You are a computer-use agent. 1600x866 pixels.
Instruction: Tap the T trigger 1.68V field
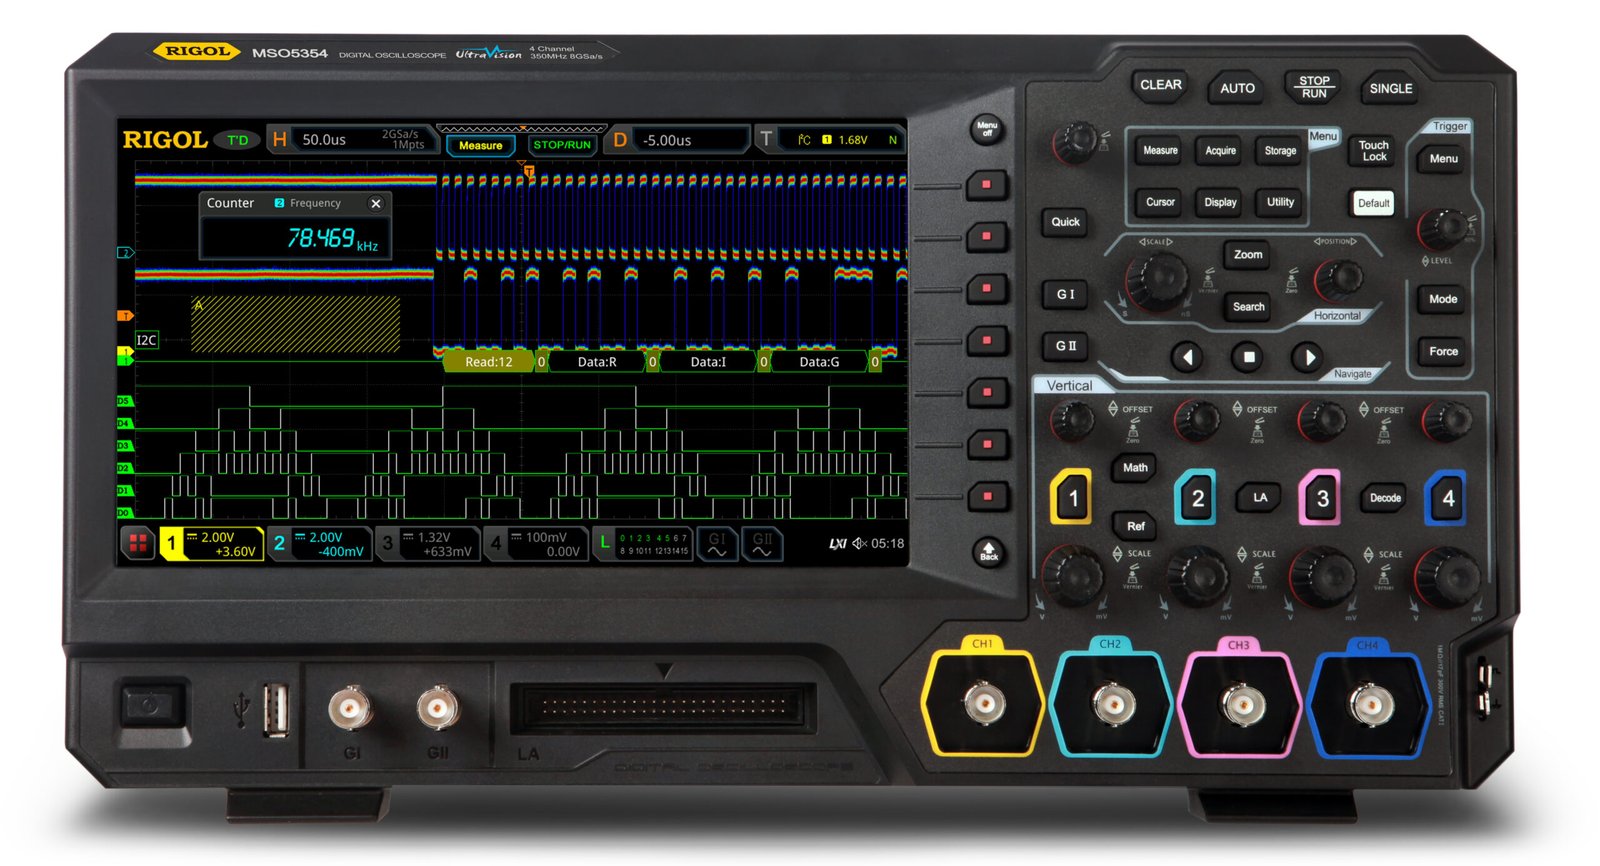[830, 139]
